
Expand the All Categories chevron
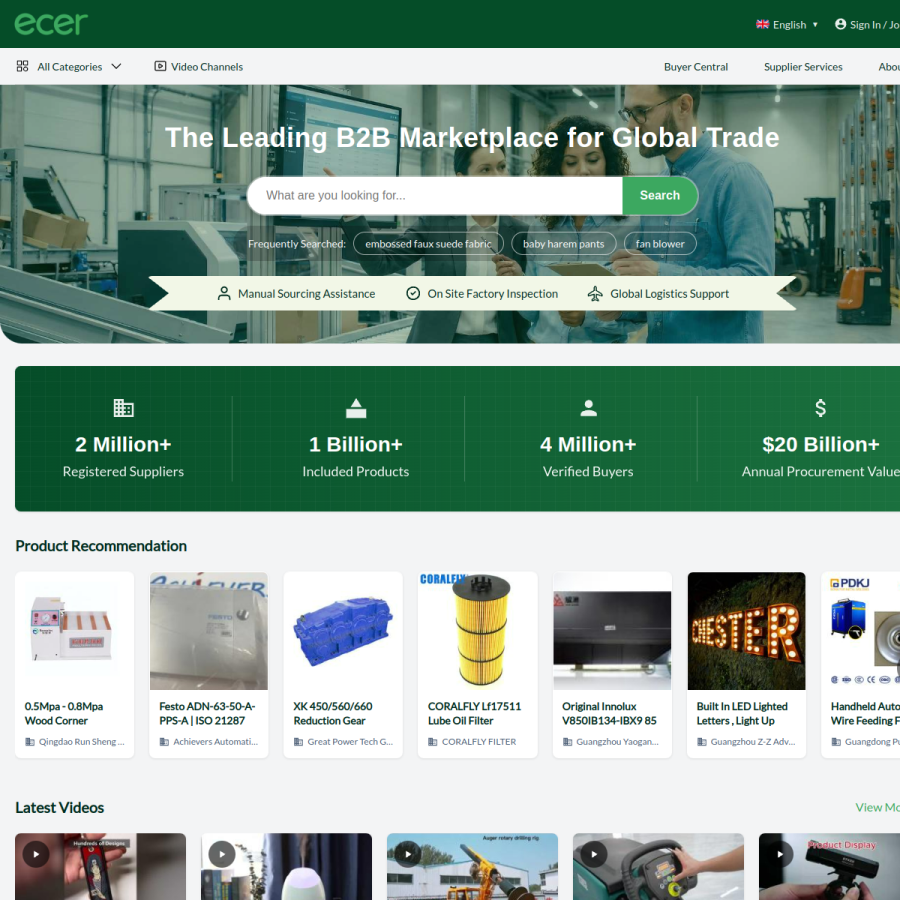point(117,67)
